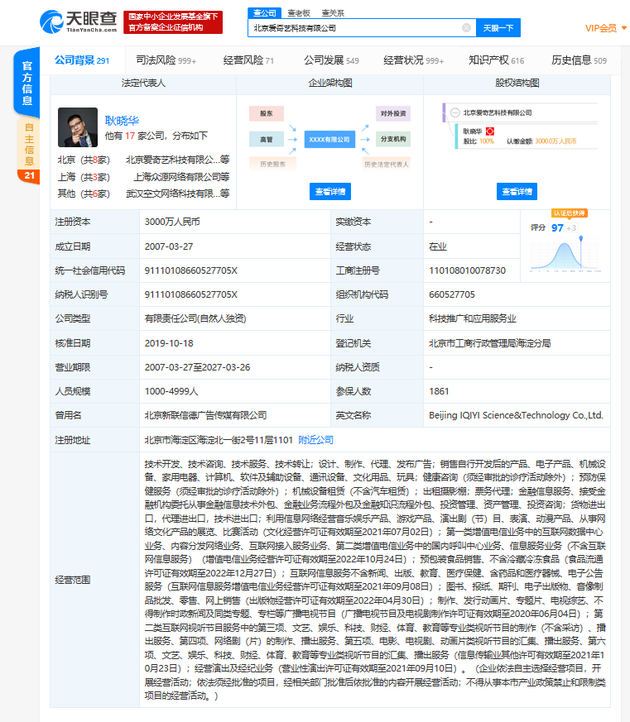Click the 分支机构 box in the structure diagram

click(x=393, y=139)
